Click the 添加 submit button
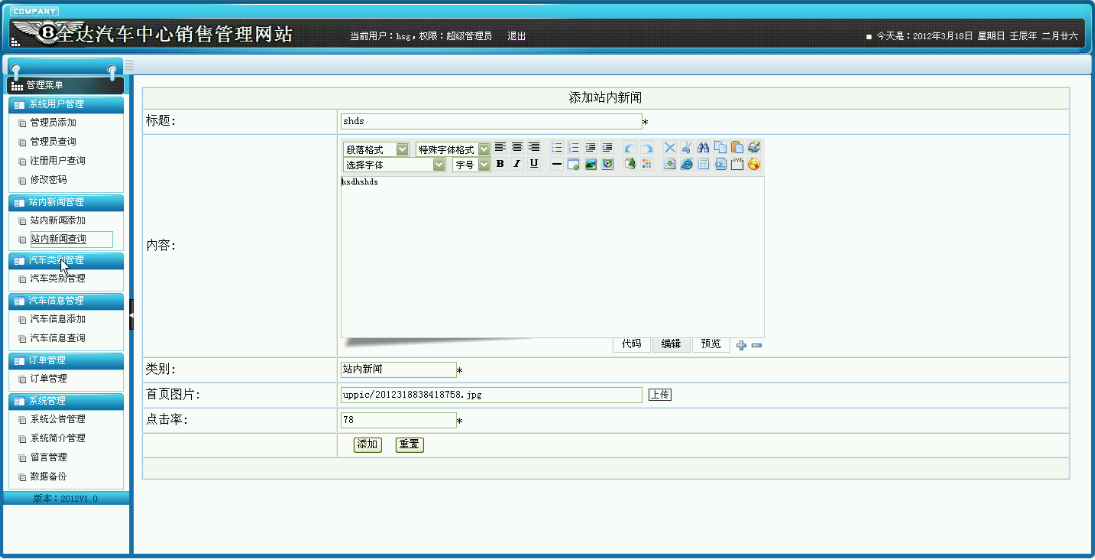The width and height of the screenshot is (1095, 560). [x=368, y=445]
